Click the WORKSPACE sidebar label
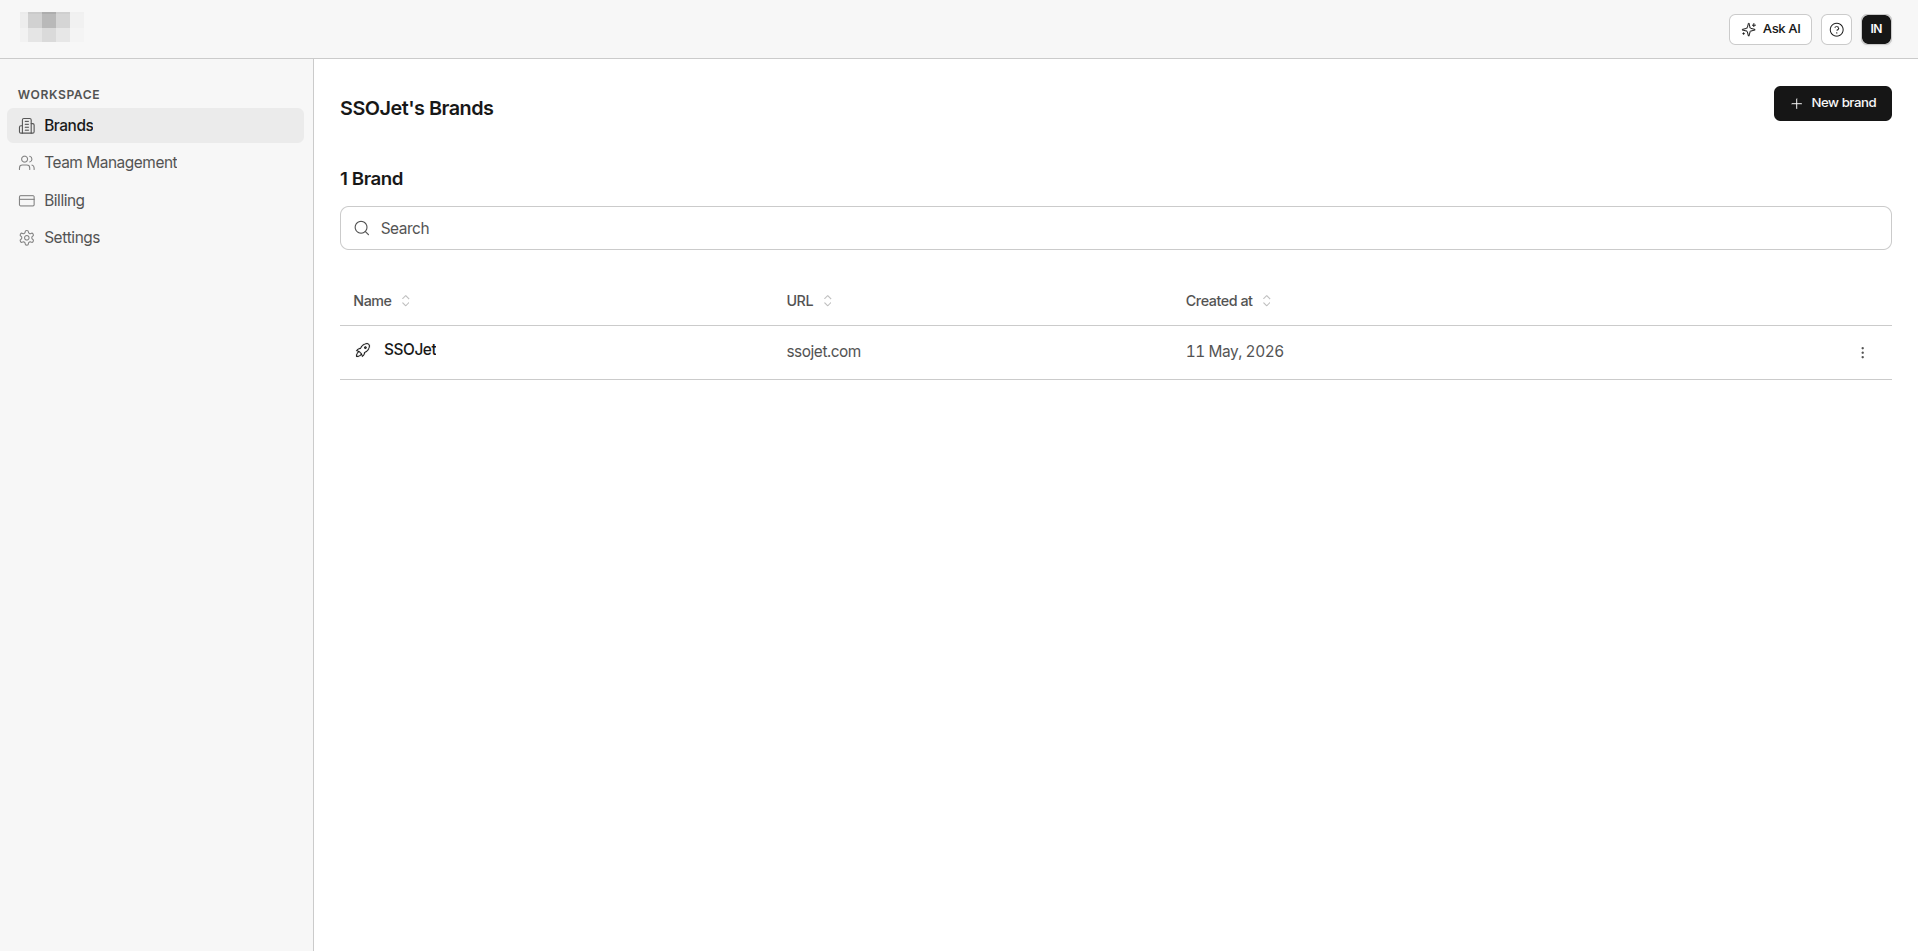The image size is (1918, 951). pyautogui.click(x=58, y=95)
